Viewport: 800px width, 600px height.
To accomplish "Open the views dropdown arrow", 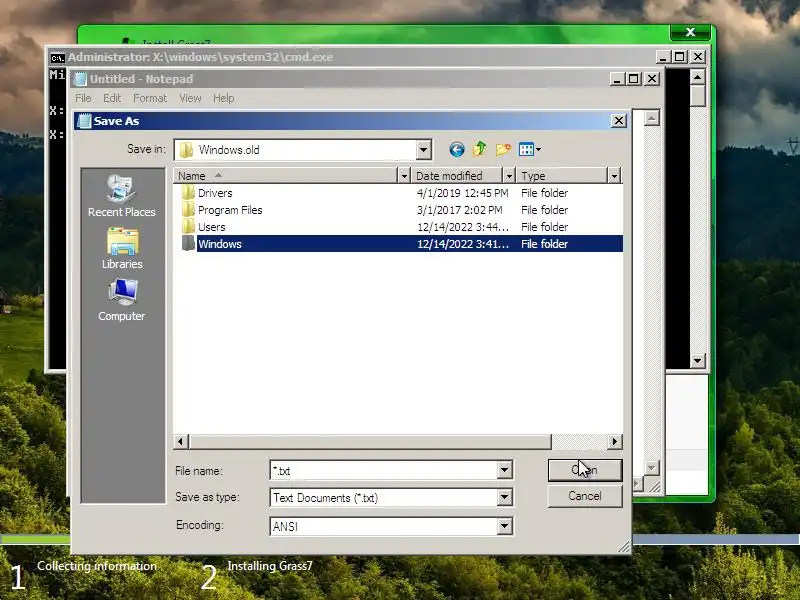I will pyautogui.click(x=538, y=149).
